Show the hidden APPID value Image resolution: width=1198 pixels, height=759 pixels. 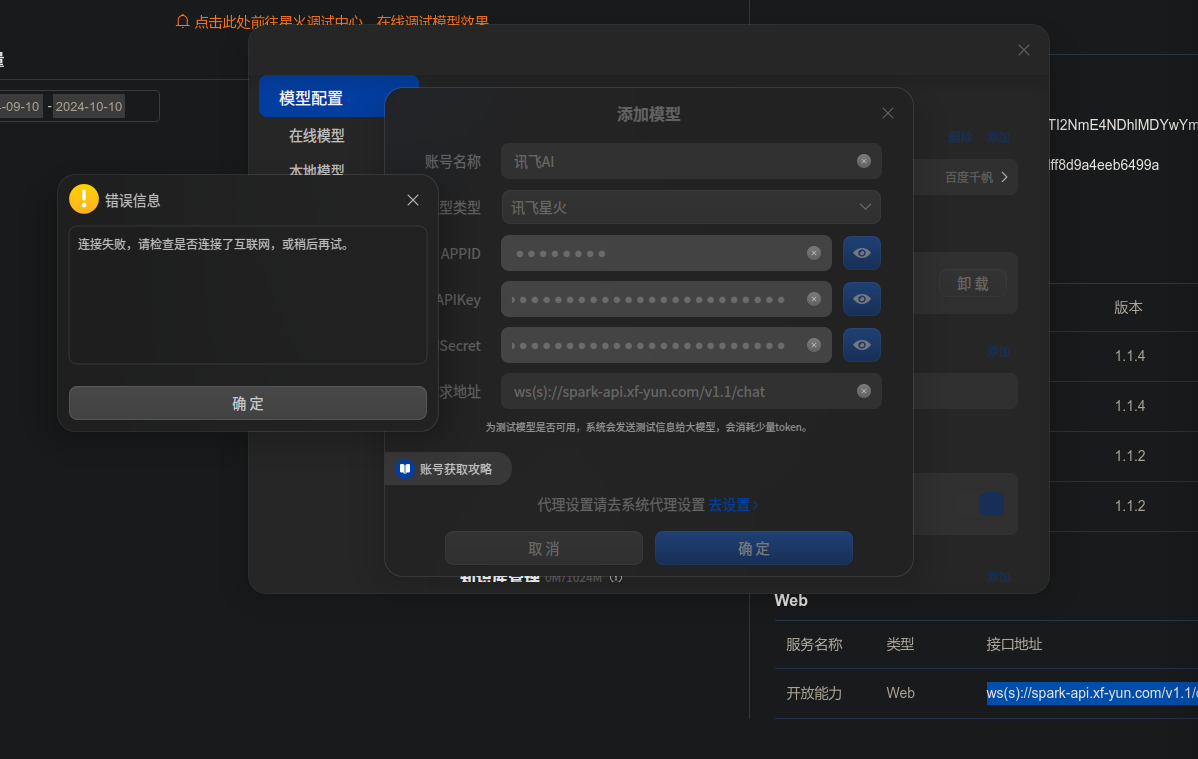pyautogui.click(x=862, y=253)
